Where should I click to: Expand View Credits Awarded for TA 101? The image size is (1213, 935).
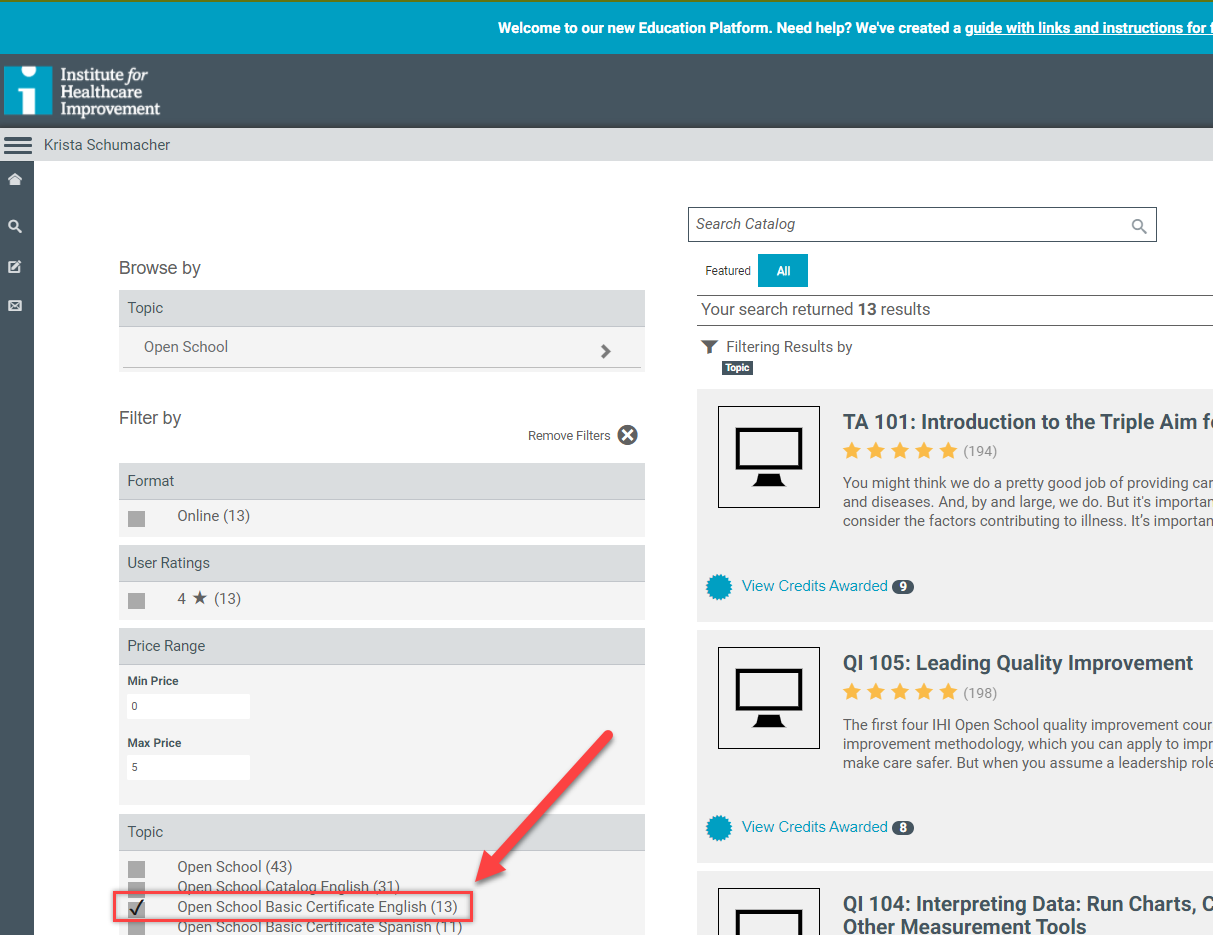[x=814, y=586]
